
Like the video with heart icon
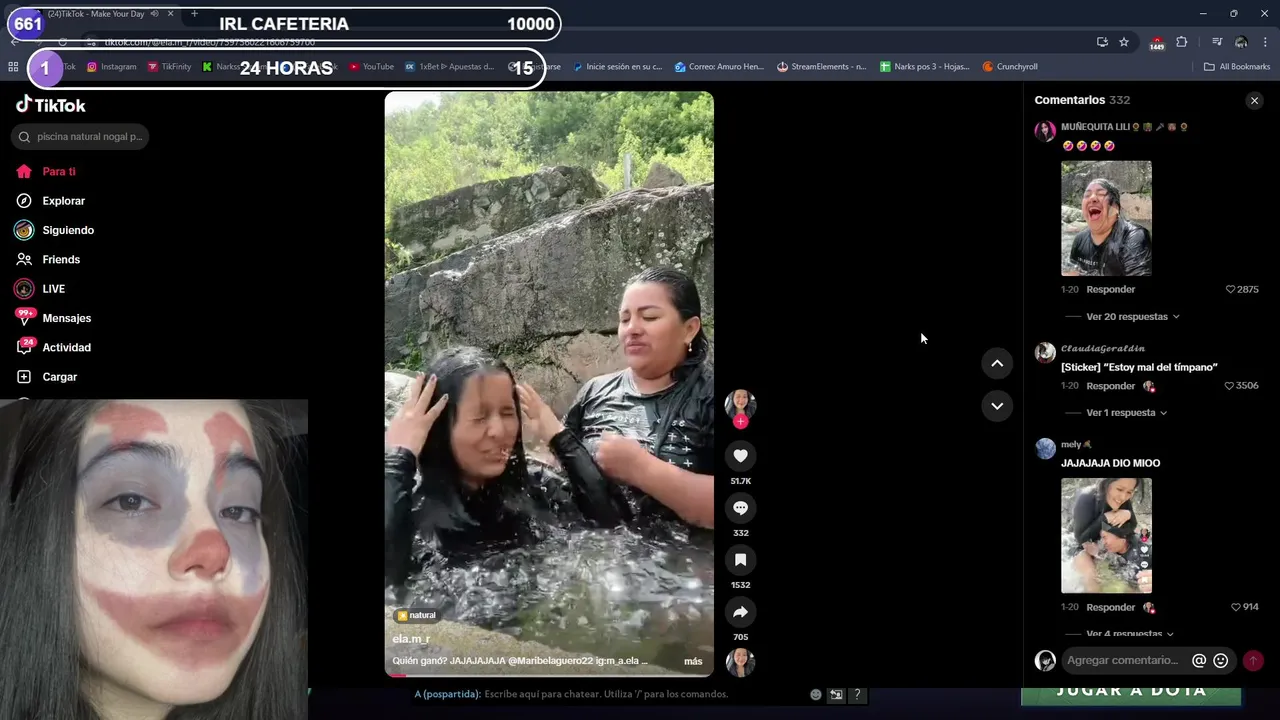coord(740,456)
